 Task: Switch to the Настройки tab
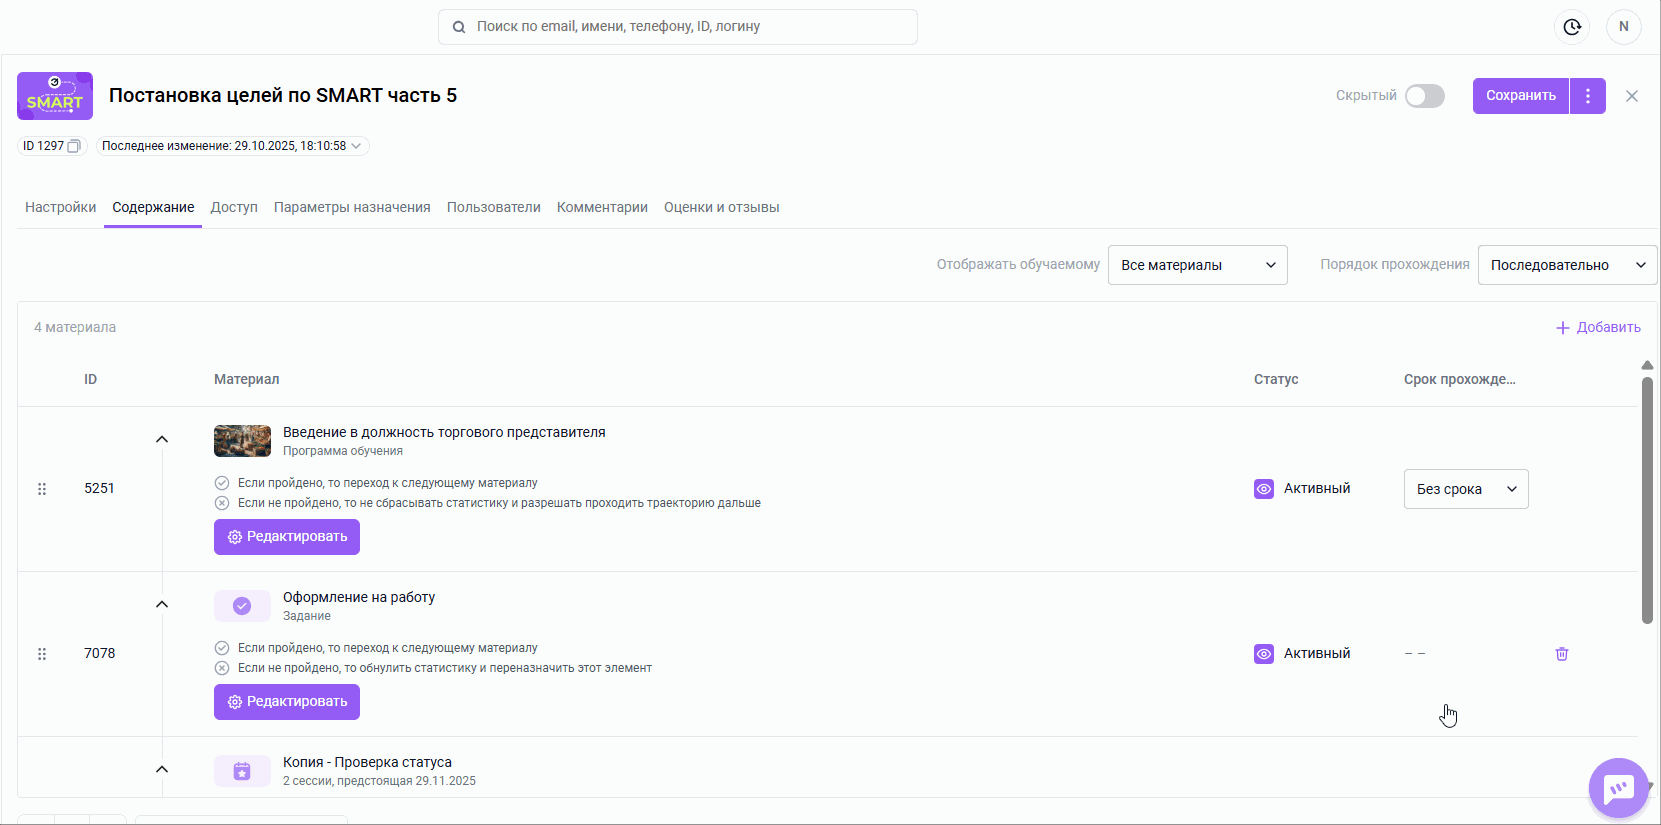[61, 207]
